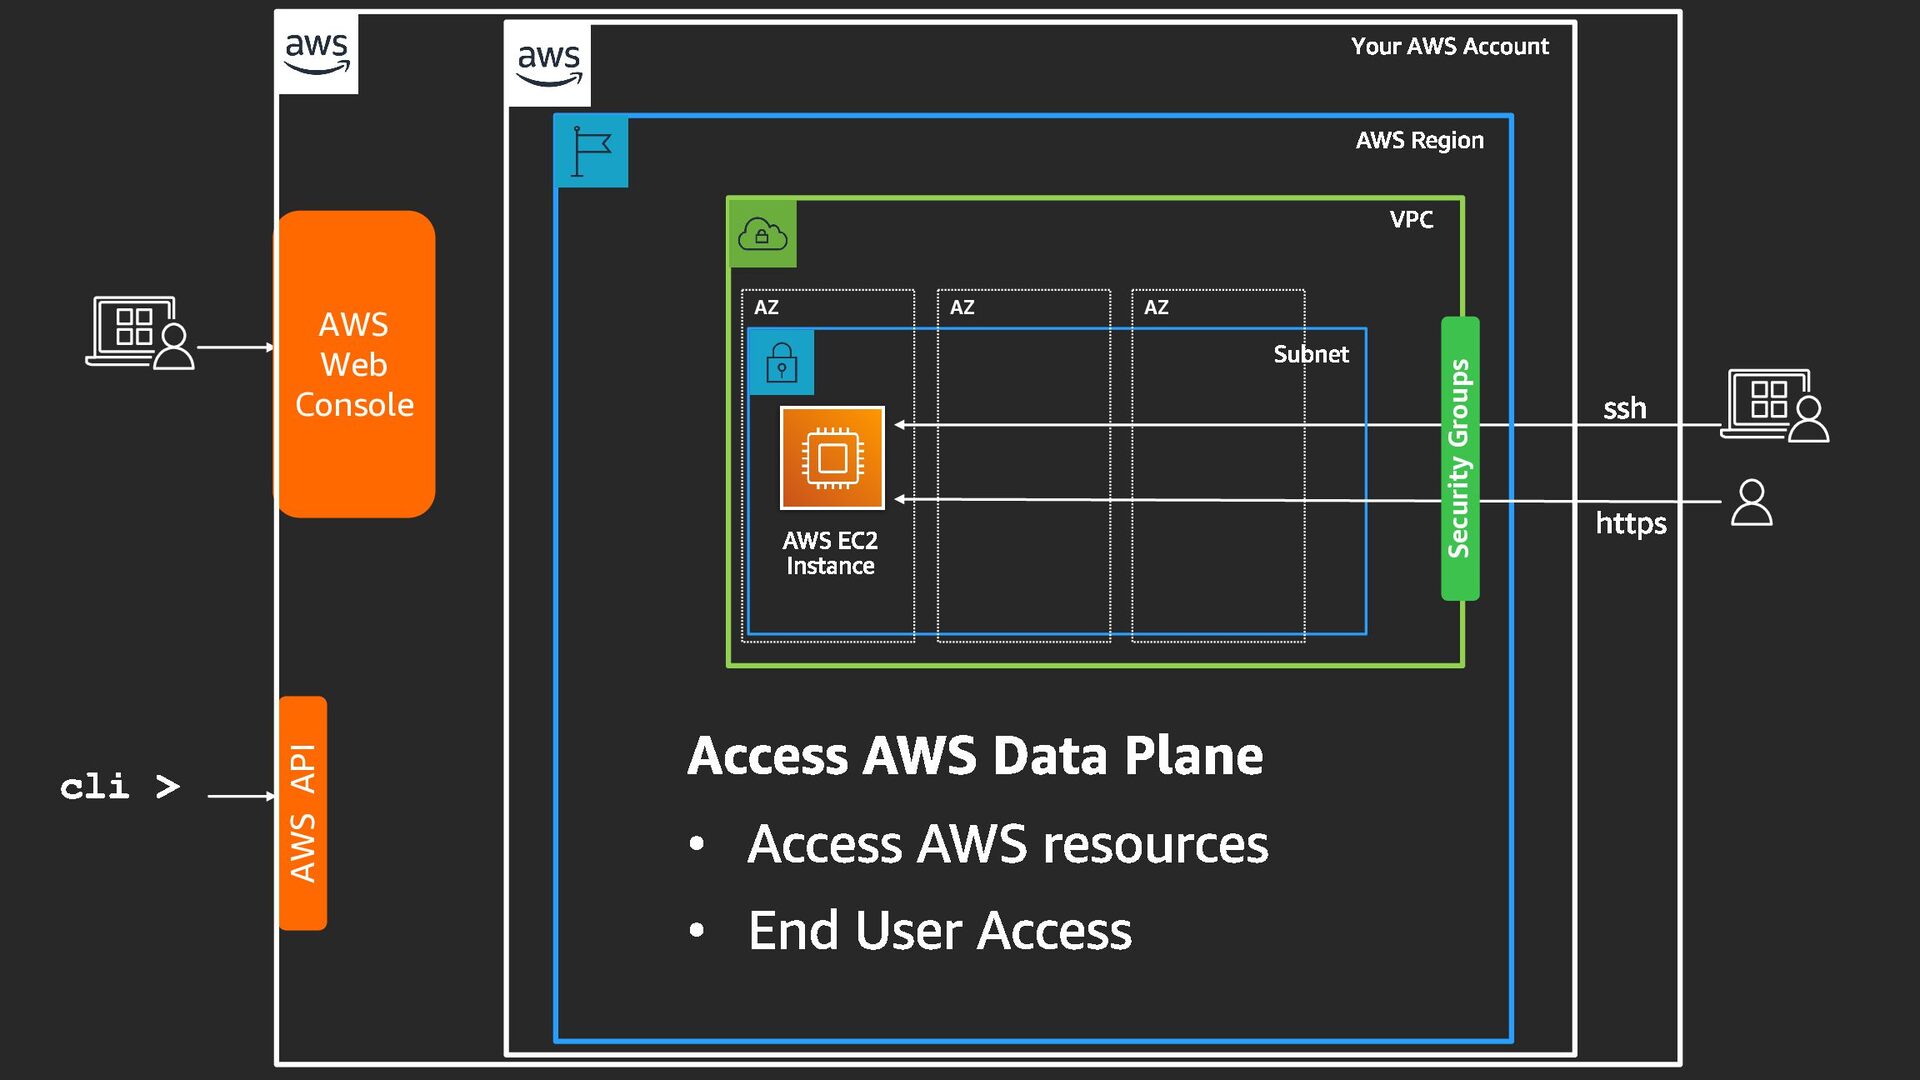
Task: Click the https connection label
Action: tap(1630, 523)
